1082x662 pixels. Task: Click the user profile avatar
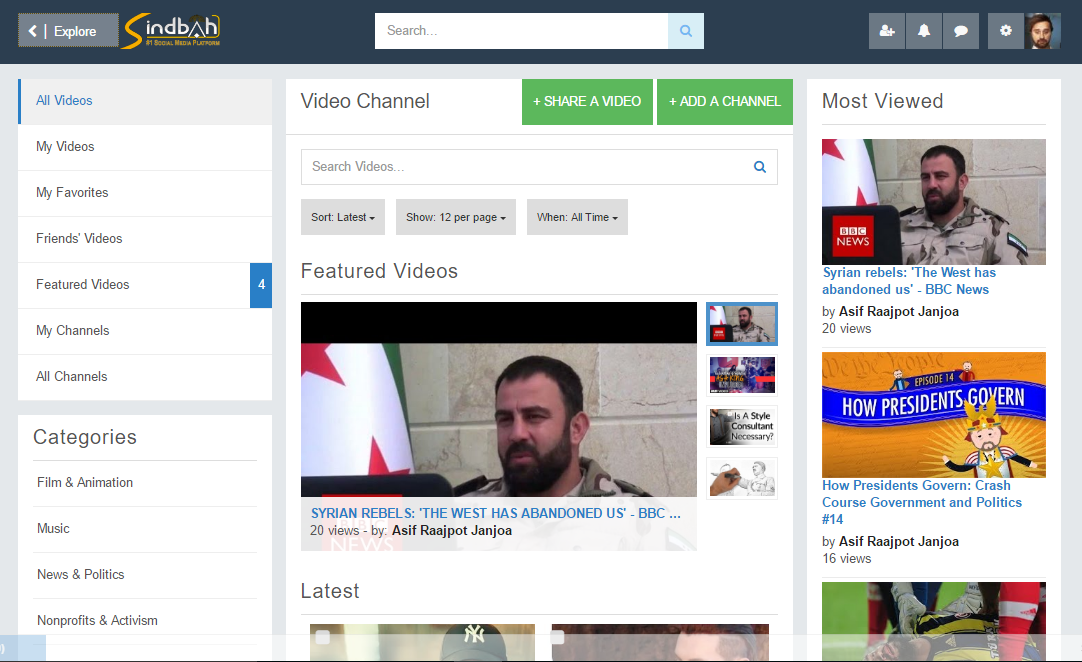[x=1043, y=31]
